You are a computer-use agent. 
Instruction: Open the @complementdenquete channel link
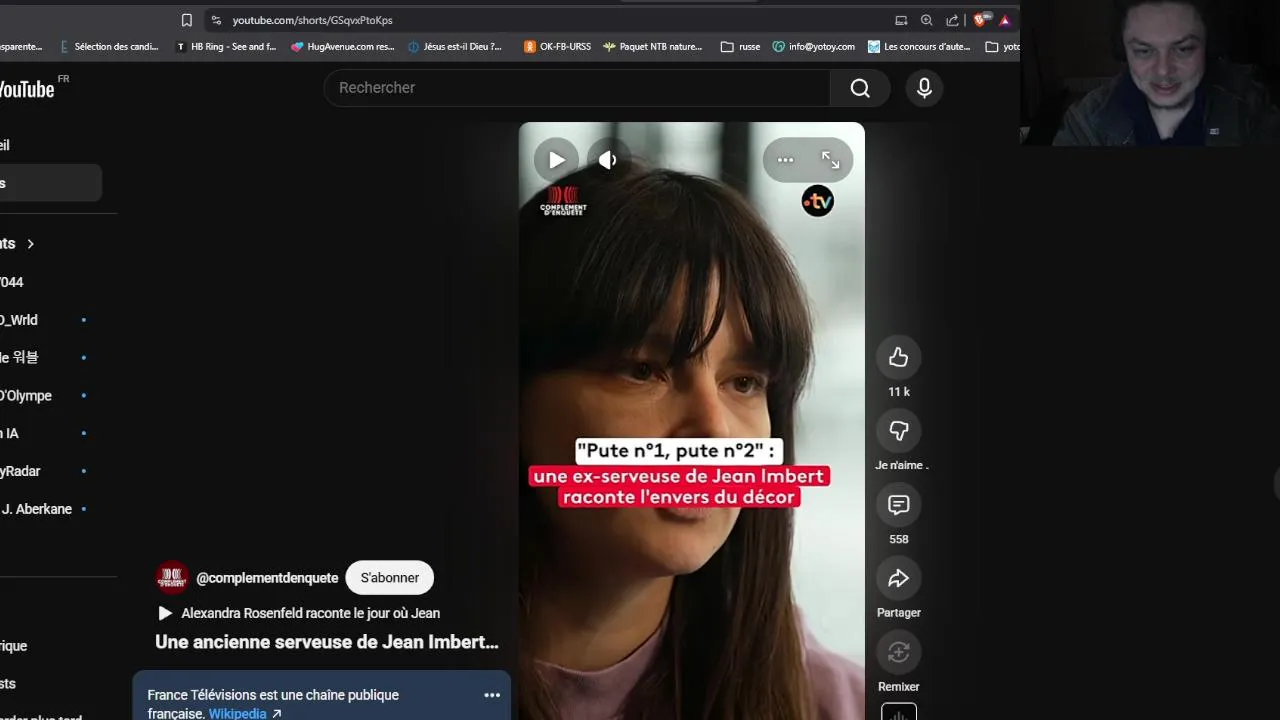click(267, 578)
